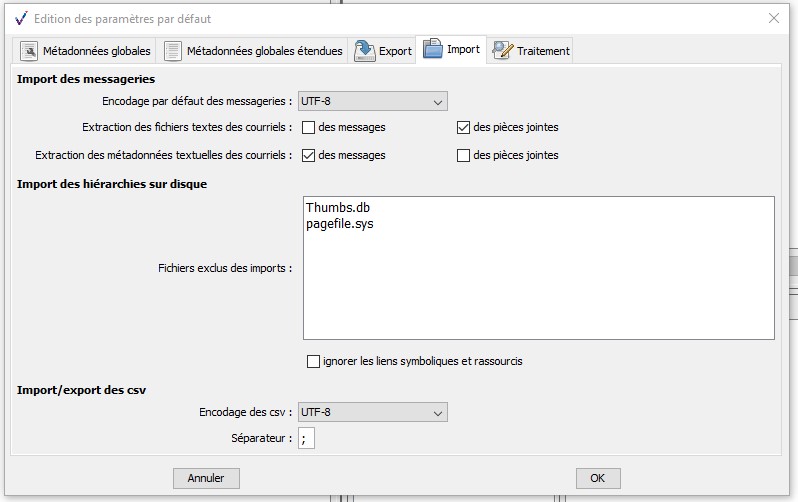Screen dimensions: 798x502
Task: Enable text file extraction for messages
Action: 308,127
